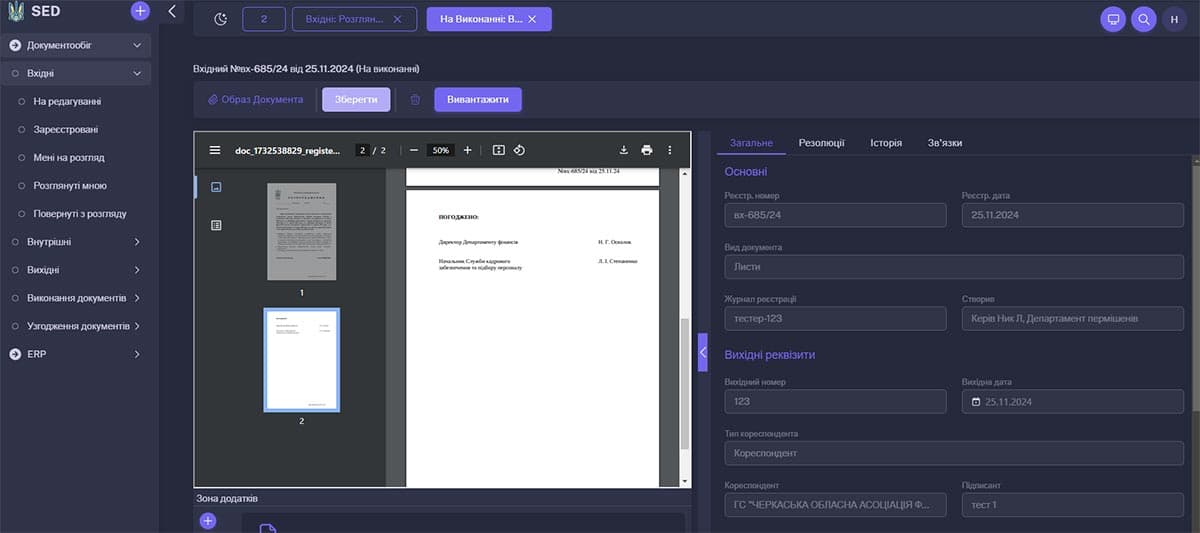
Task: Zoom in the PDF with plus icon
Action: click(x=467, y=150)
